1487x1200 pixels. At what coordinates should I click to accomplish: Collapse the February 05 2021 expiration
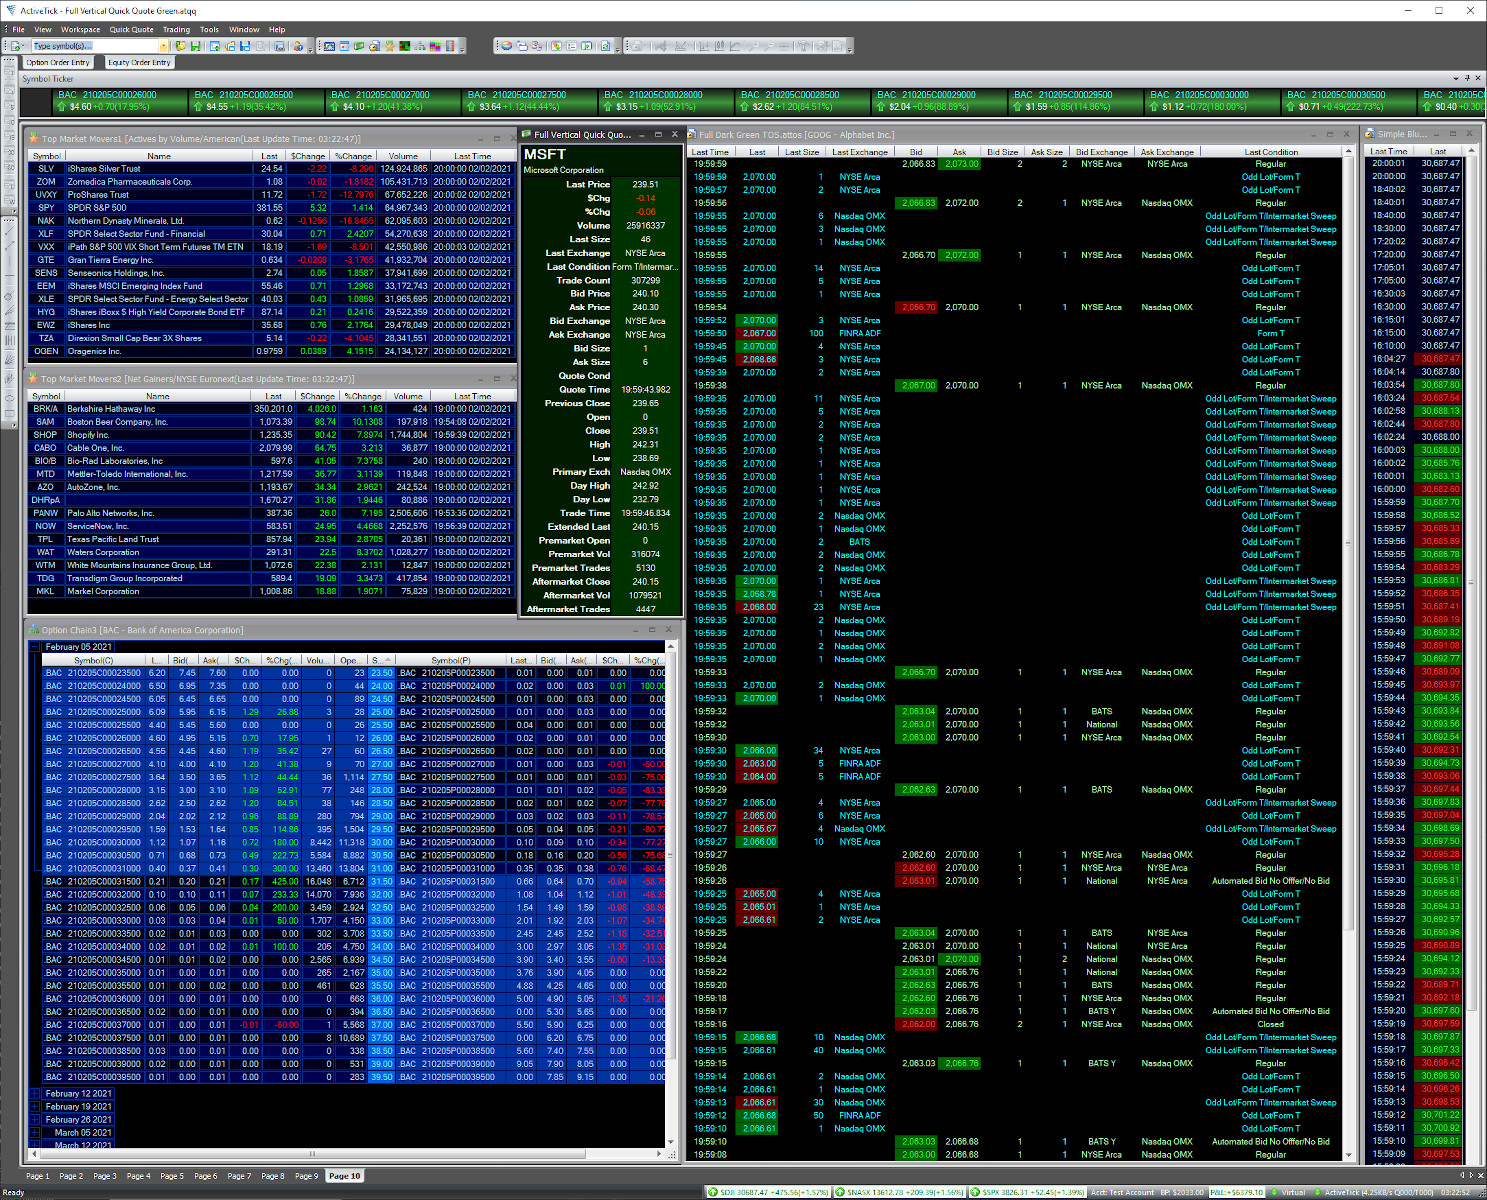(x=35, y=647)
